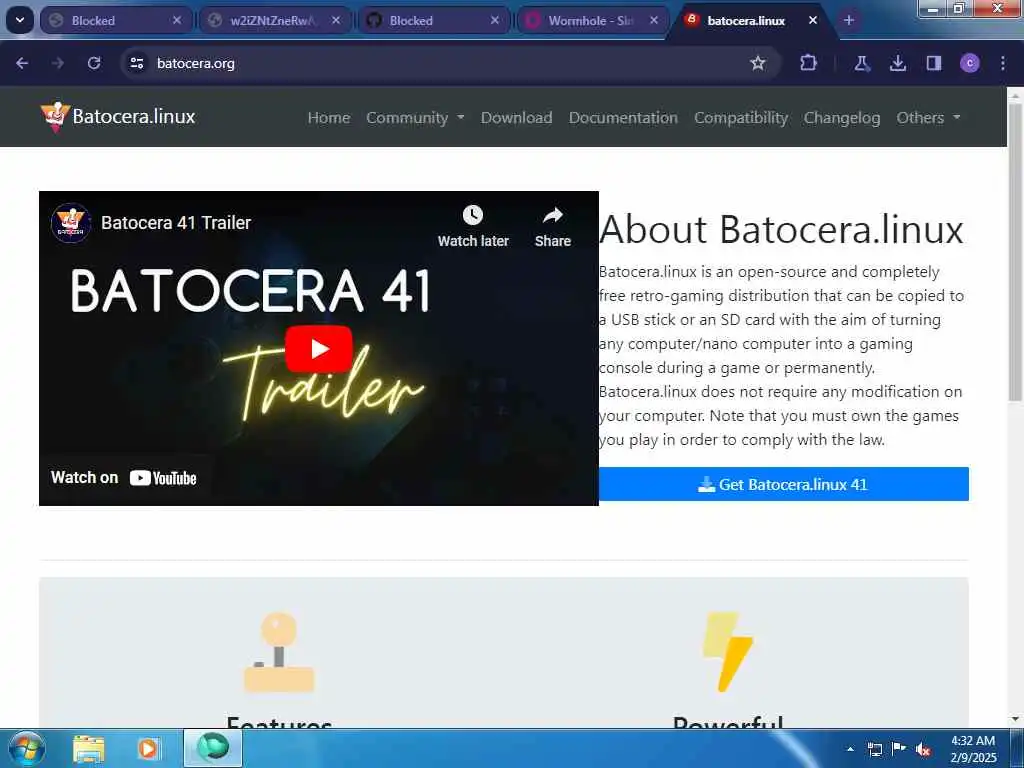
Task: Switch to the w2iZNtZneRwA tab
Action: pyautogui.click(x=274, y=20)
